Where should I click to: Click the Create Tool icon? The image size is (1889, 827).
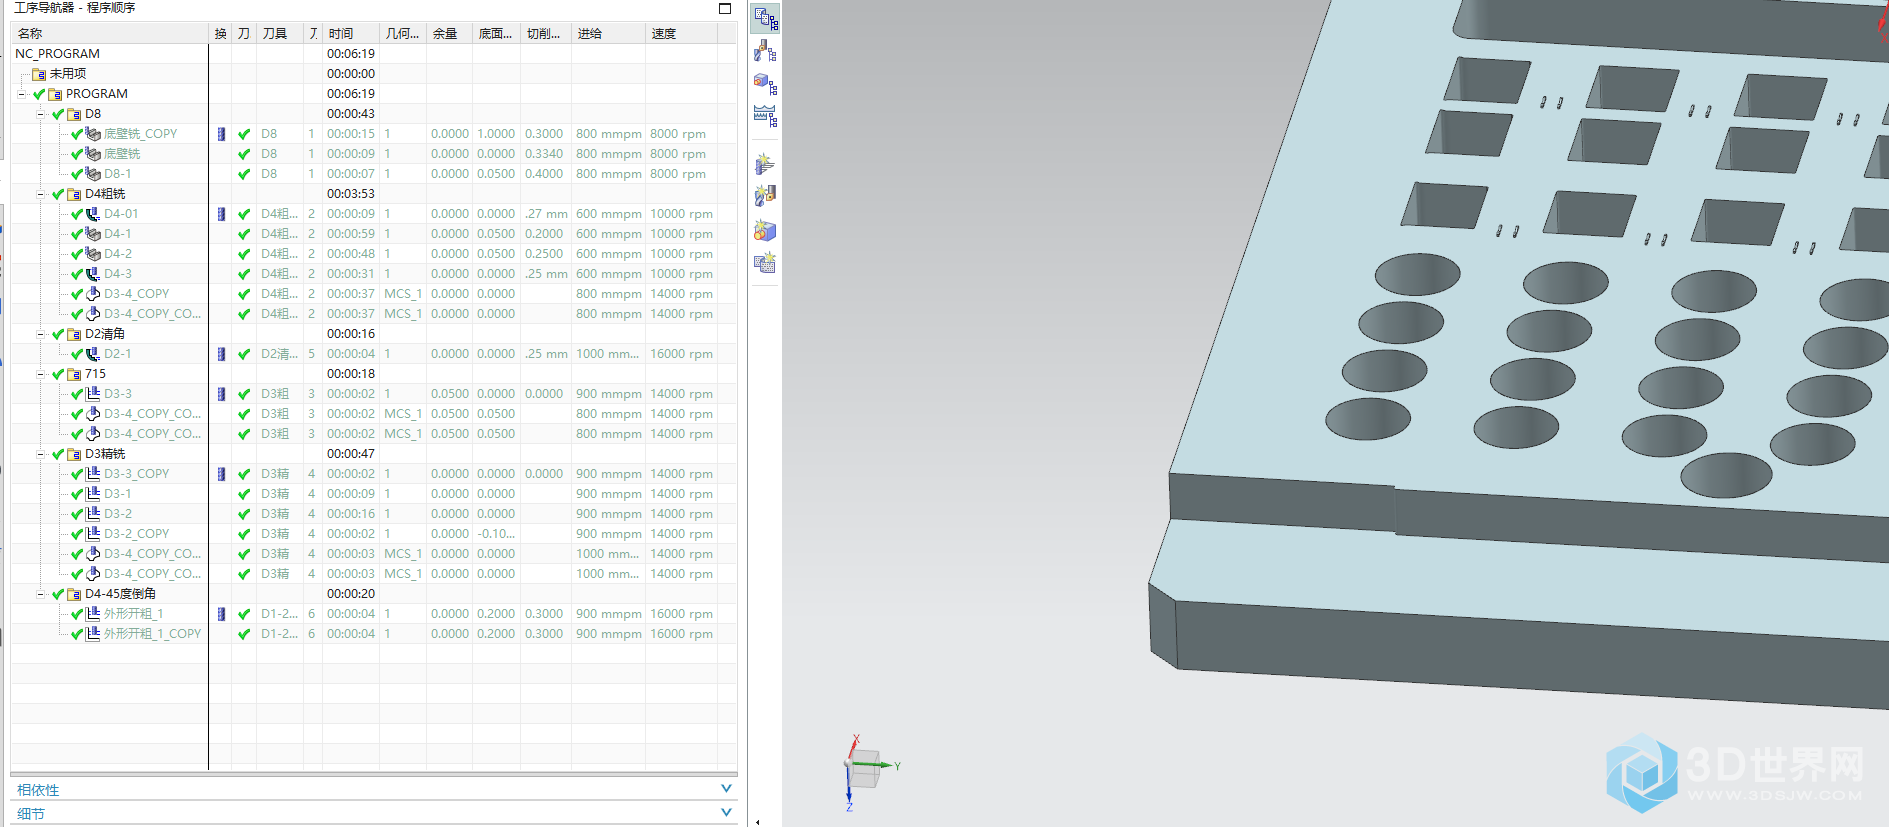point(766,196)
